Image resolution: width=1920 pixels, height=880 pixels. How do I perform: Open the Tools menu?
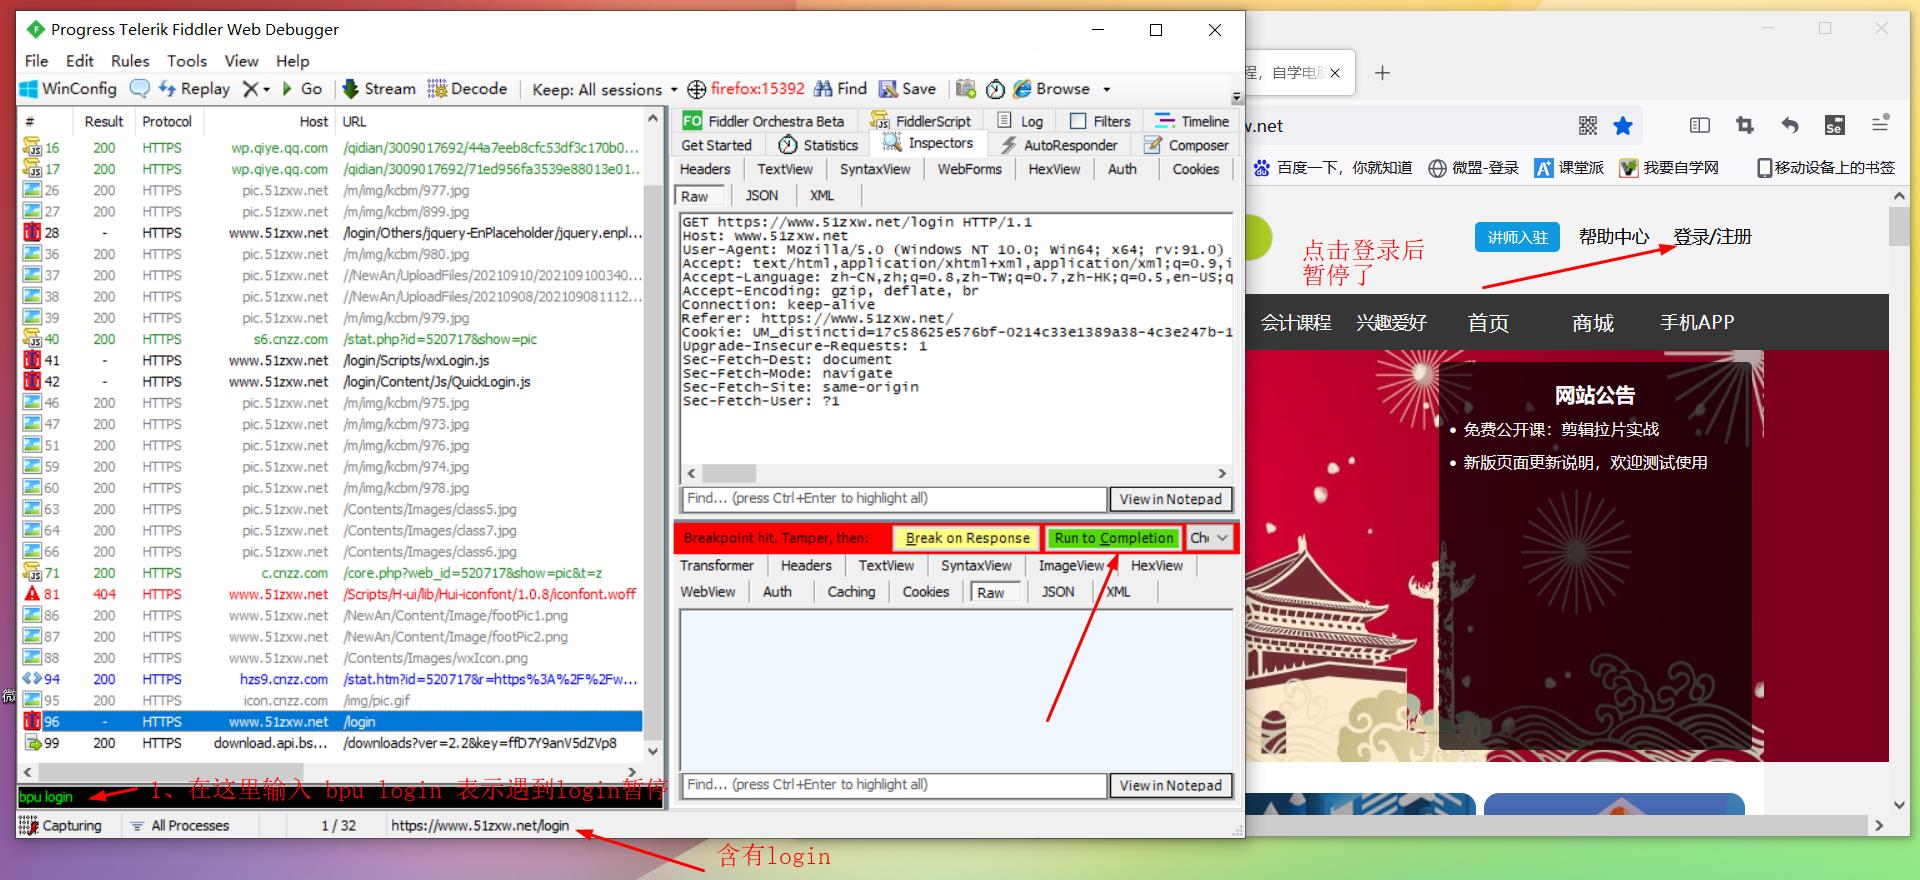pyautogui.click(x=187, y=60)
